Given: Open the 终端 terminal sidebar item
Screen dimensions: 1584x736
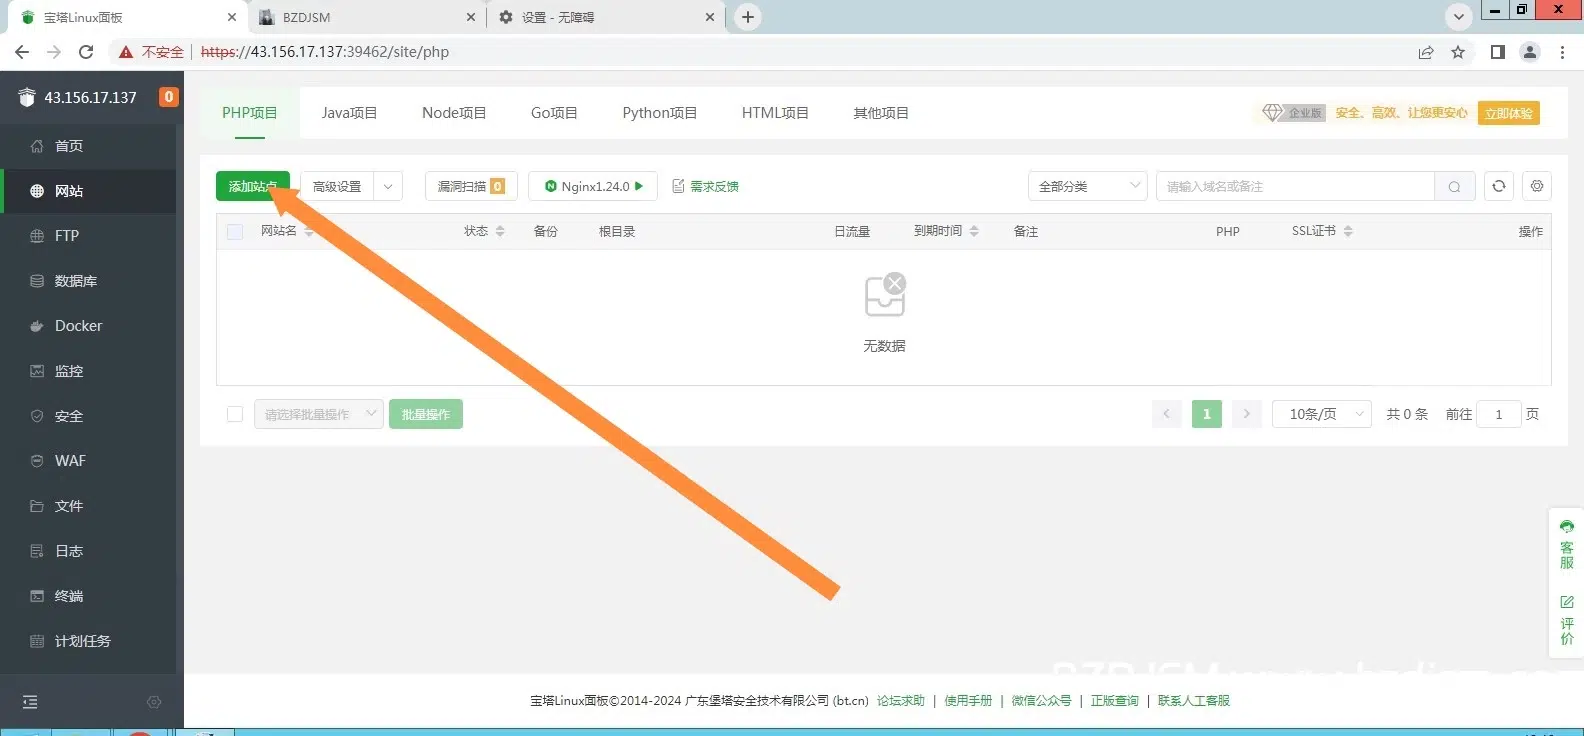Looking at the screenshot, I should [88, 596].
